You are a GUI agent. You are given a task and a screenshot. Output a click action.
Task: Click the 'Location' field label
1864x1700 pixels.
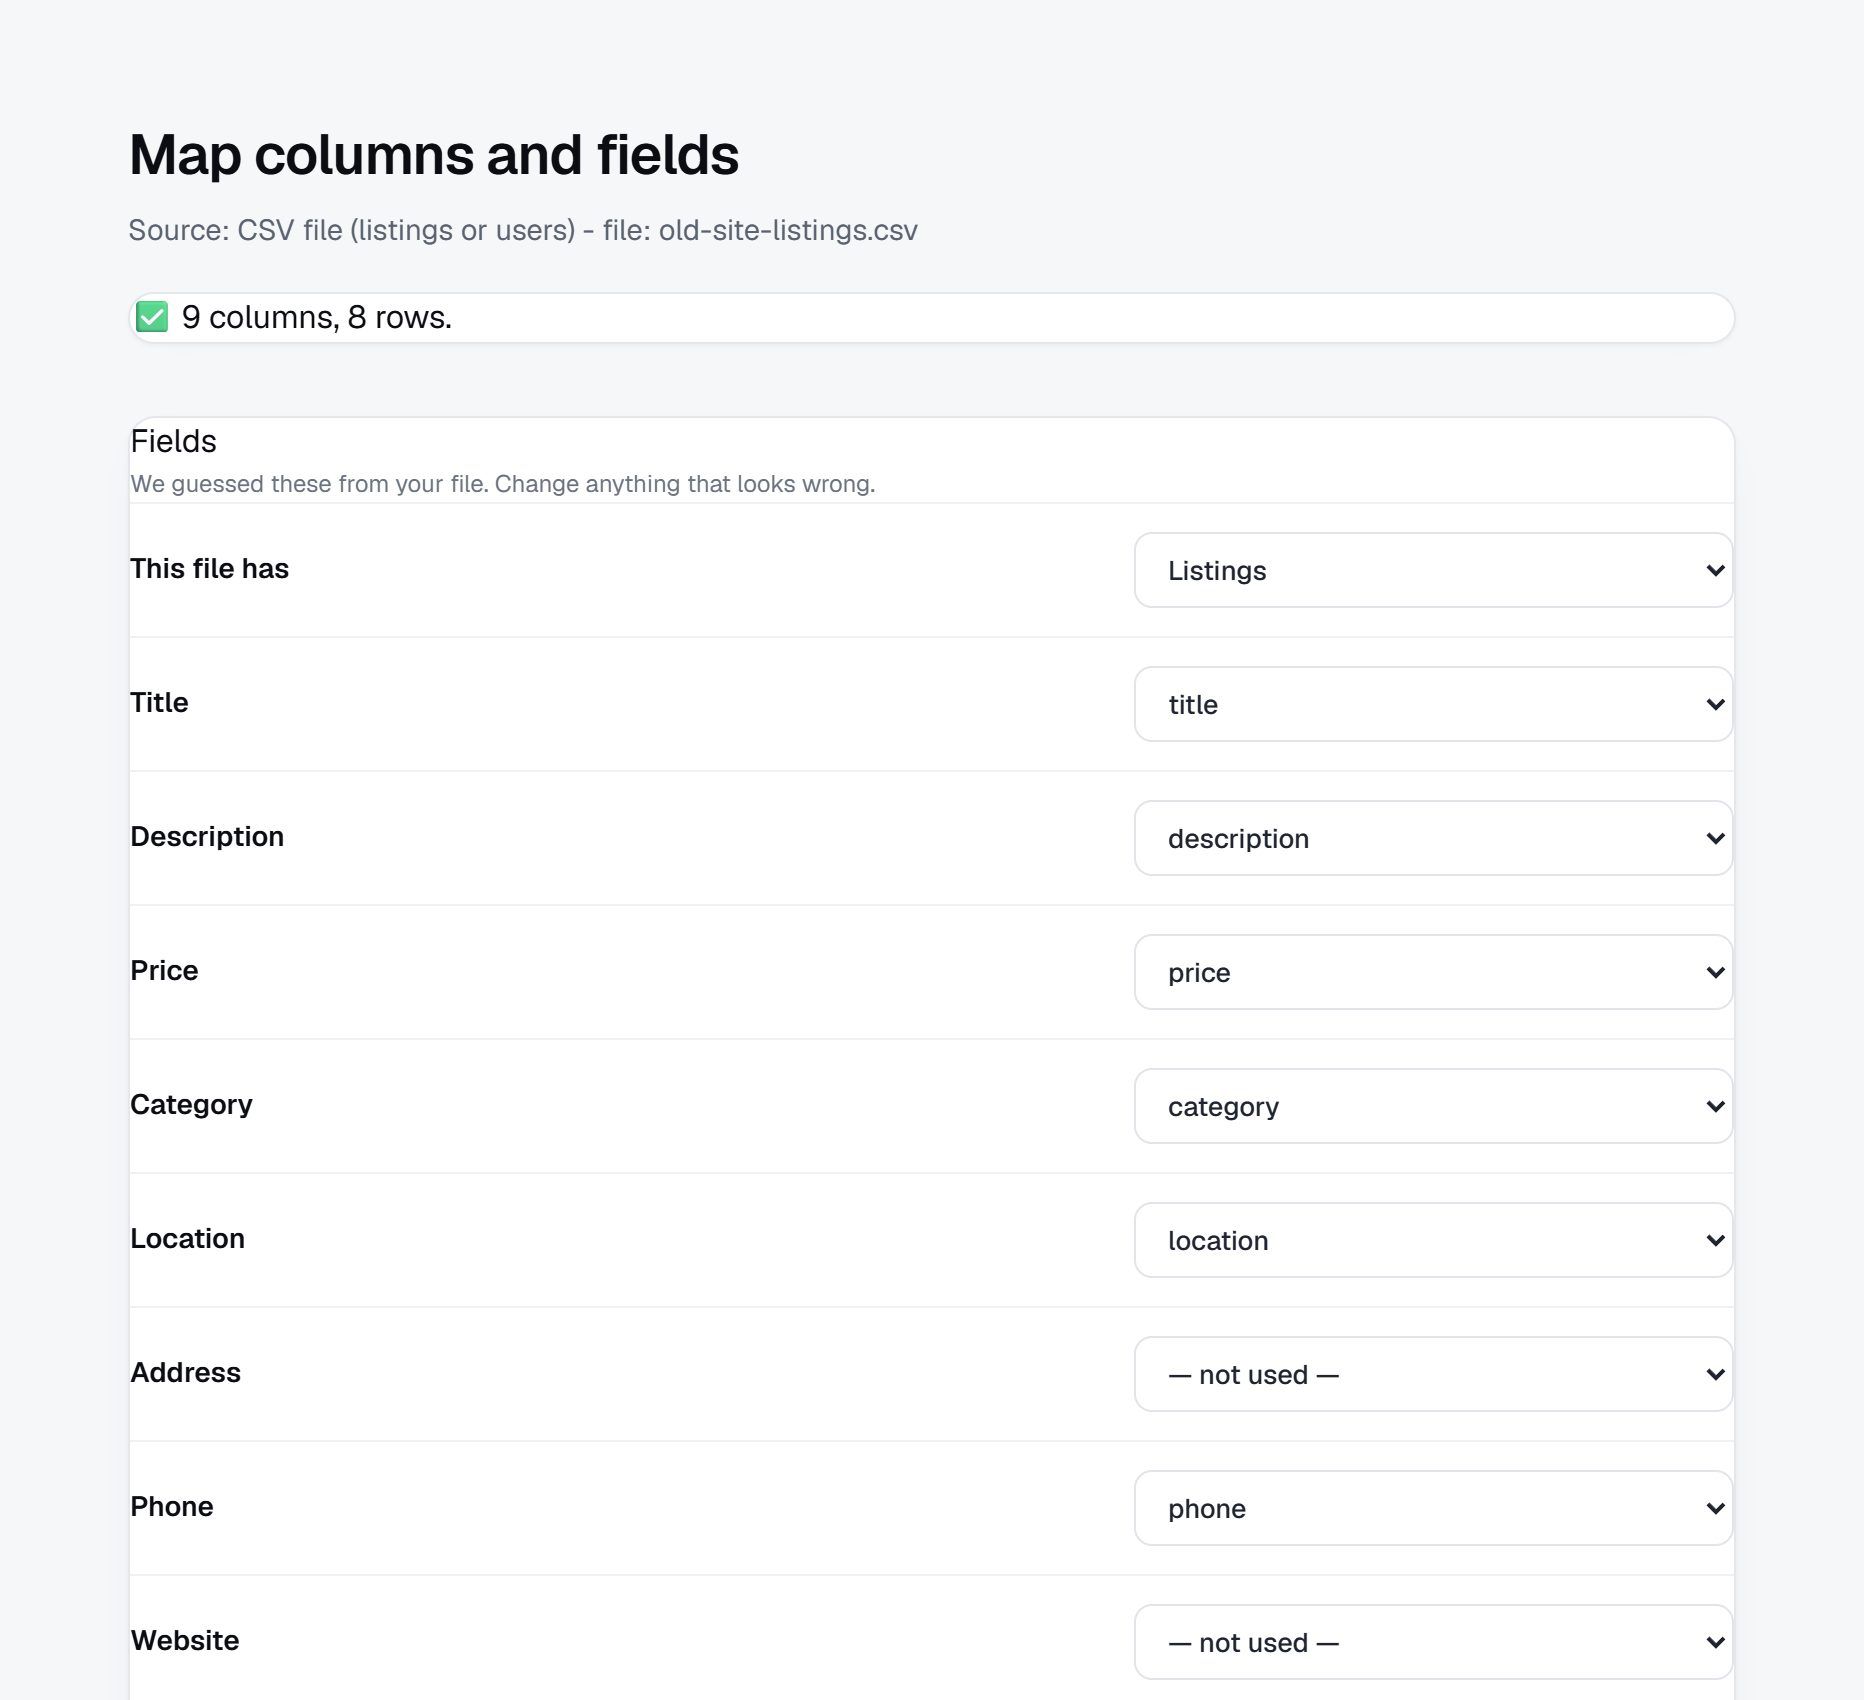[x=187, y=1238]
